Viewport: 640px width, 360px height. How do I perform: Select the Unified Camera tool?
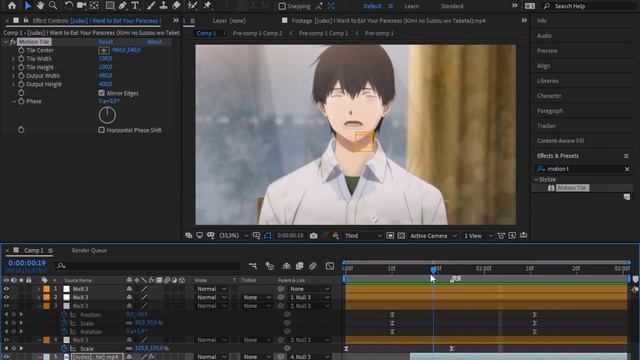pyautogui.click(x=81, y=6)
